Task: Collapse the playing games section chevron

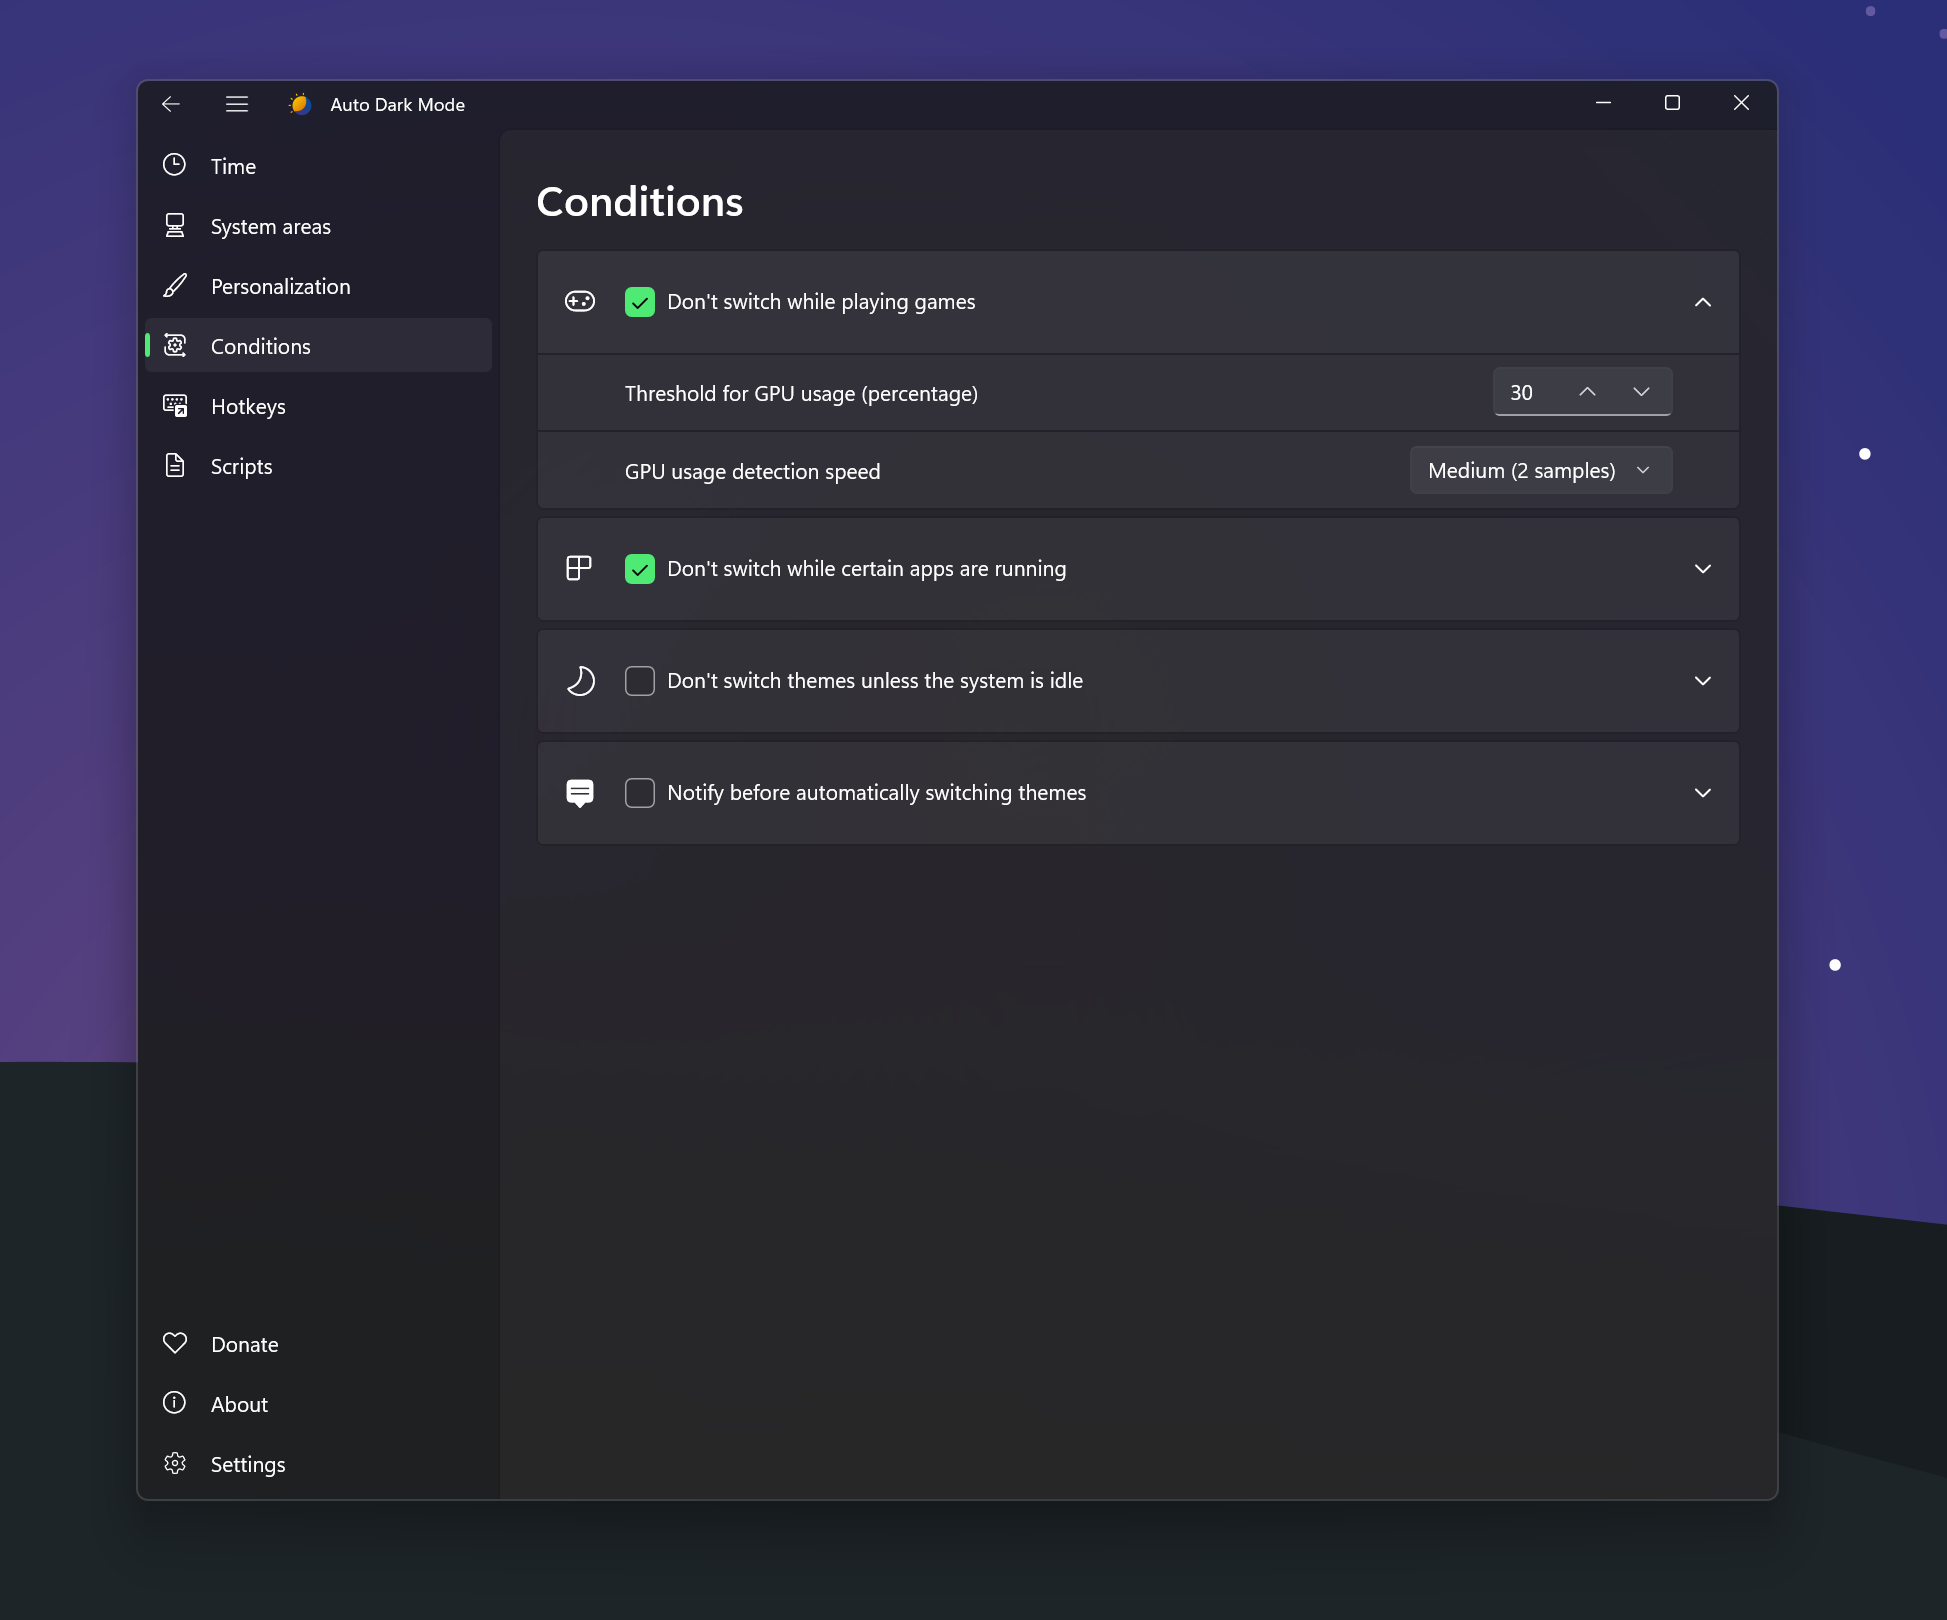Action: click(1703, 302)
